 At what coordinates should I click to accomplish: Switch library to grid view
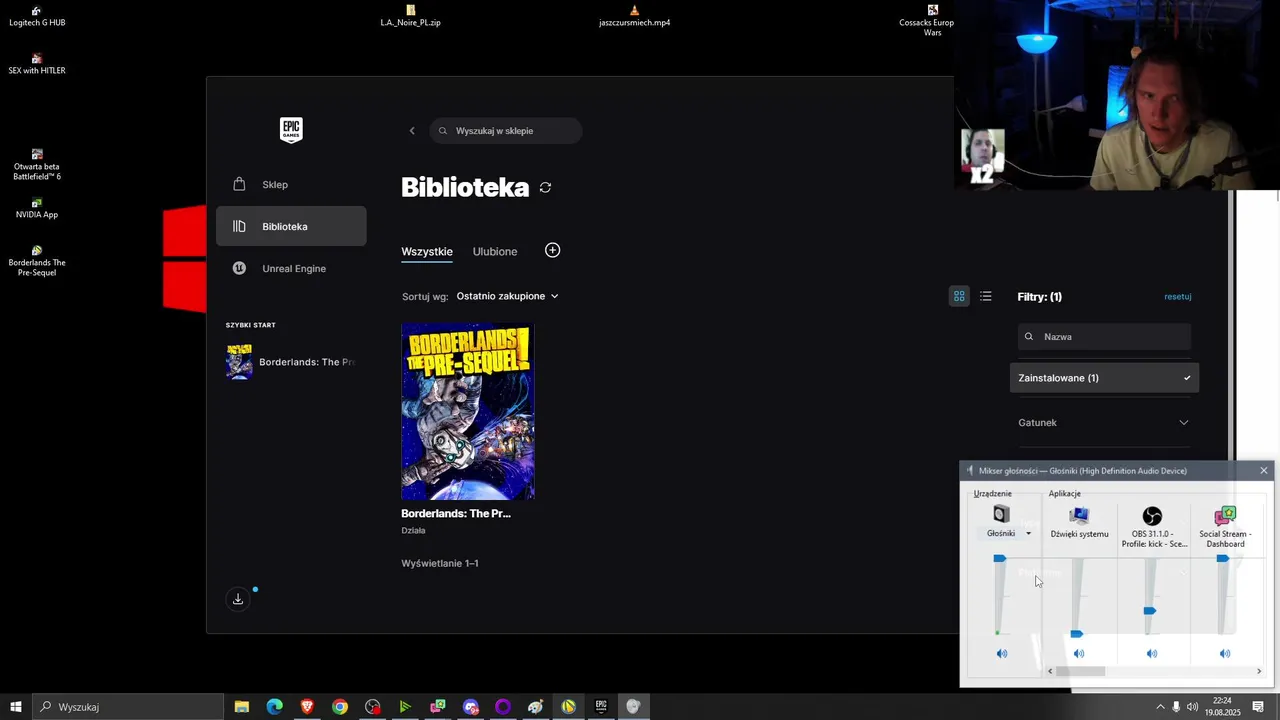pyautogui.click(x=959, y=296)
